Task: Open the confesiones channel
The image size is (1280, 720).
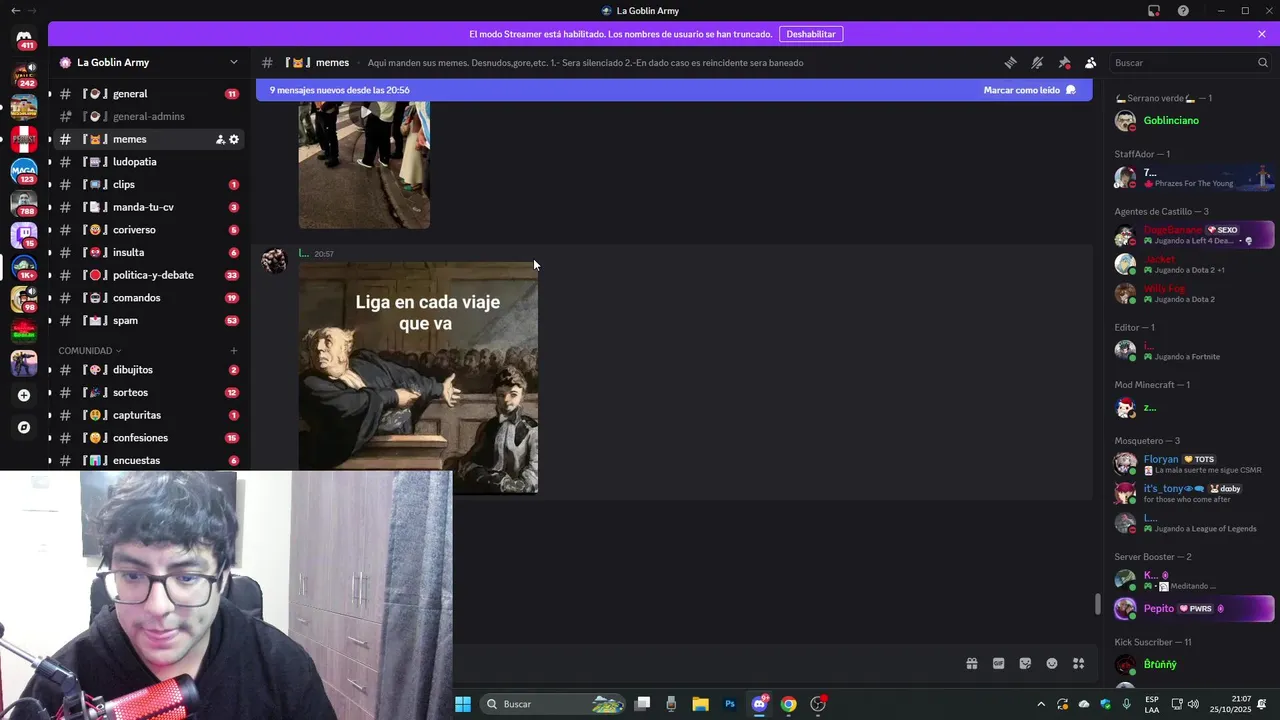Action: [148, 438]
